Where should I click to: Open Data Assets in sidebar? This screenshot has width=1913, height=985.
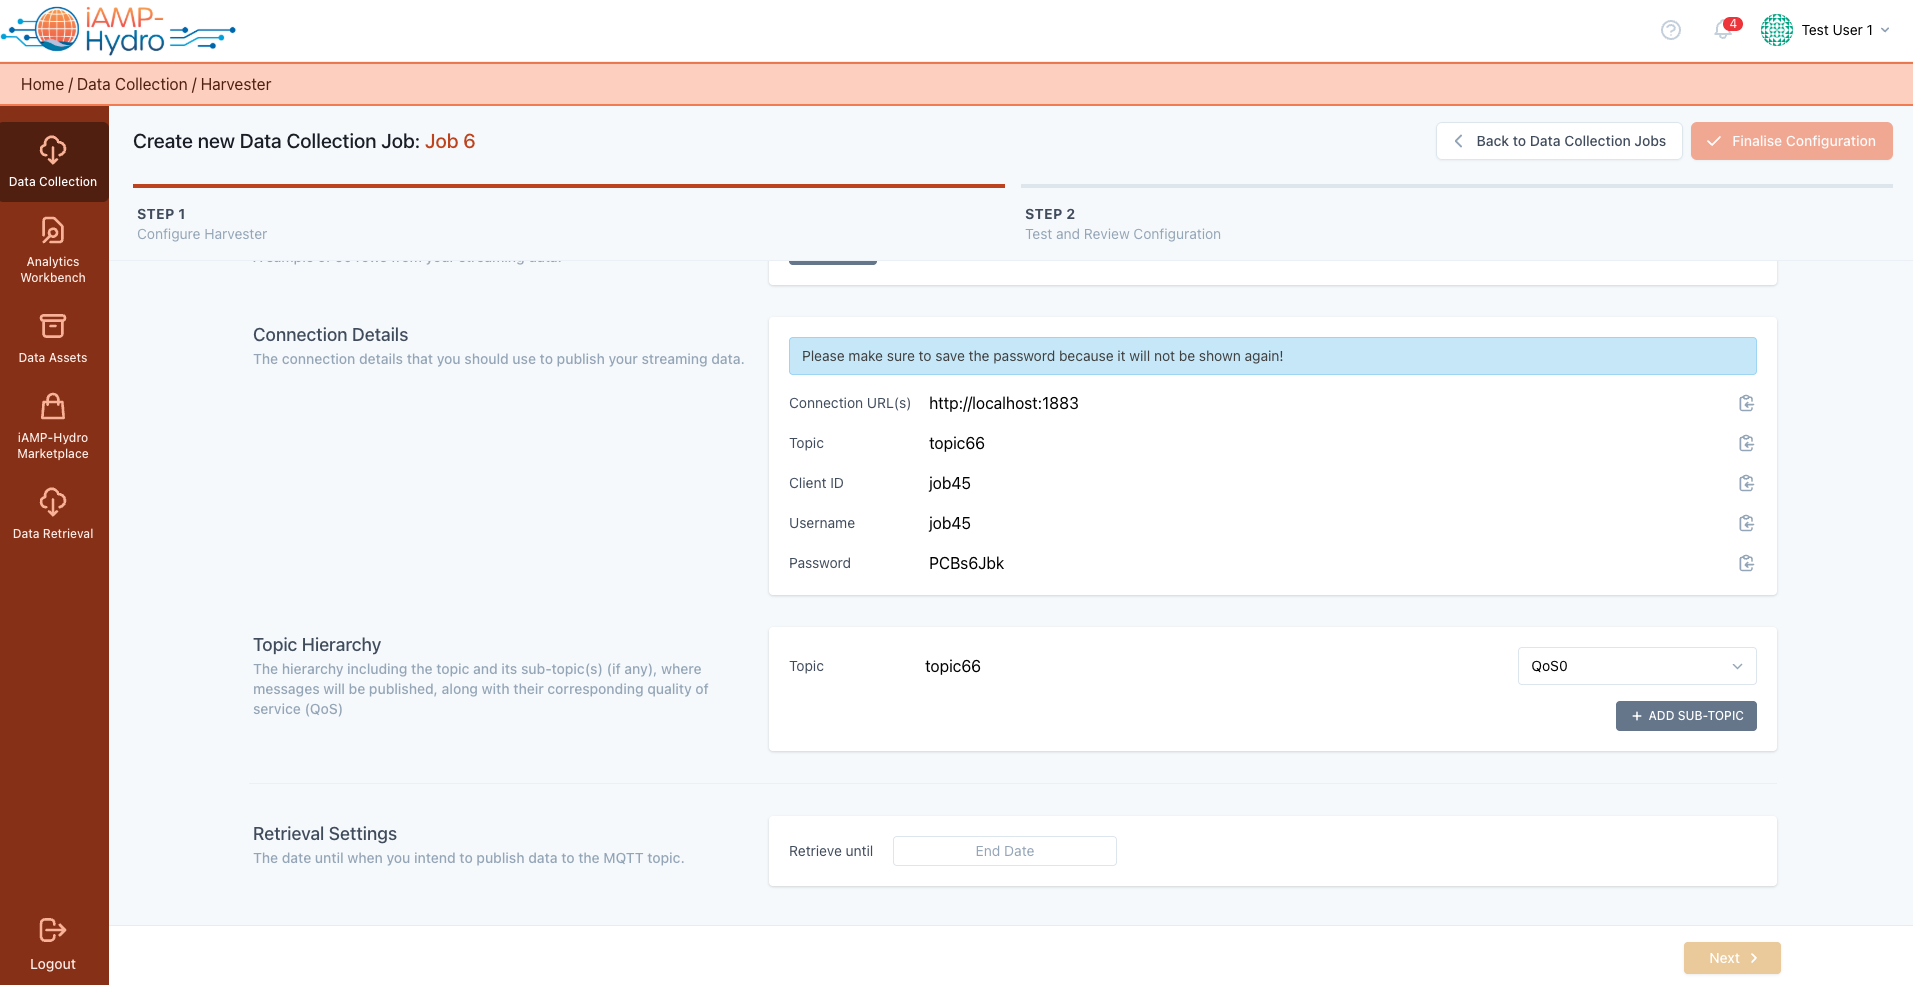[x=53, y=338]
